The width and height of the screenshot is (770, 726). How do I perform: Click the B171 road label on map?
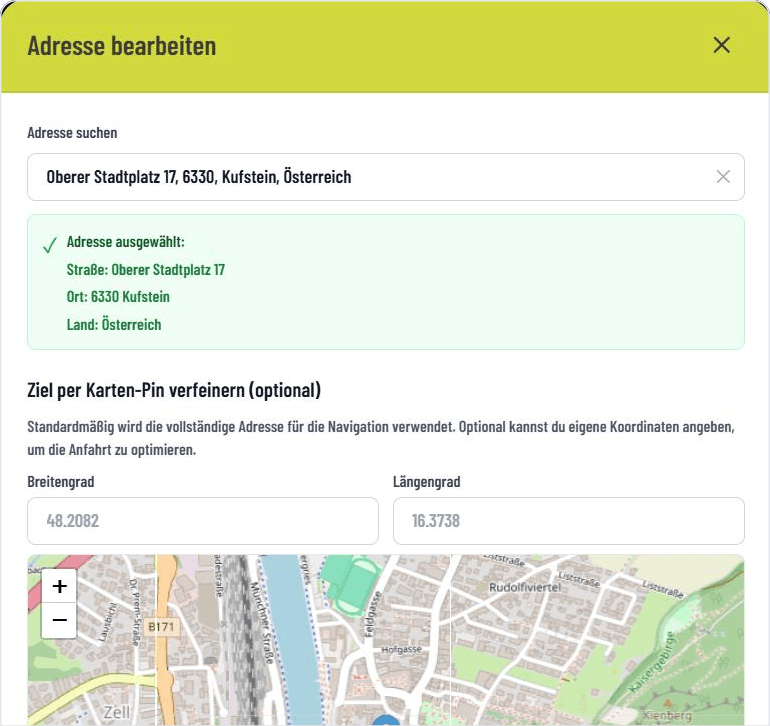161,627
